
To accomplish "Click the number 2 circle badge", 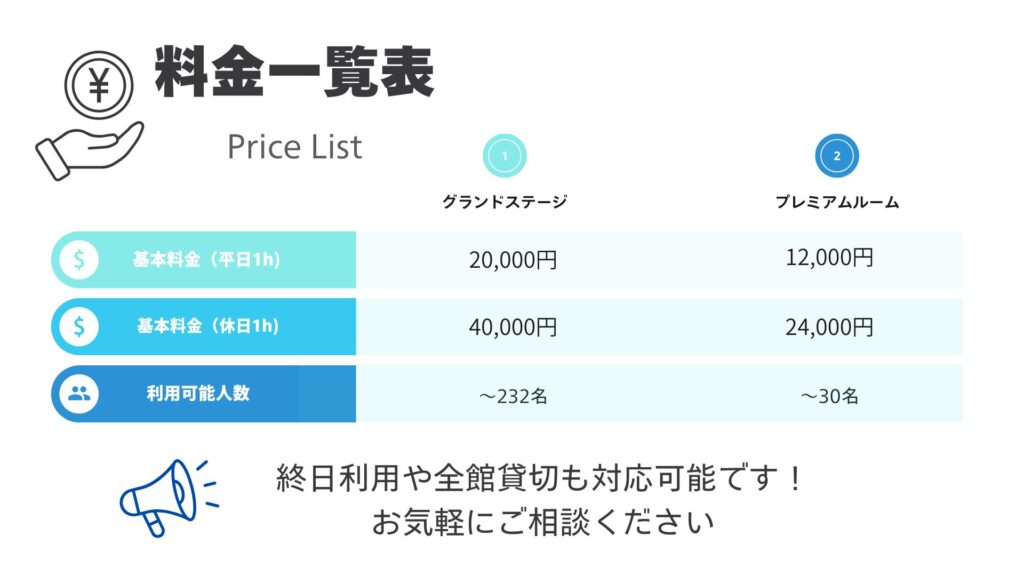I will coord(837,156).
